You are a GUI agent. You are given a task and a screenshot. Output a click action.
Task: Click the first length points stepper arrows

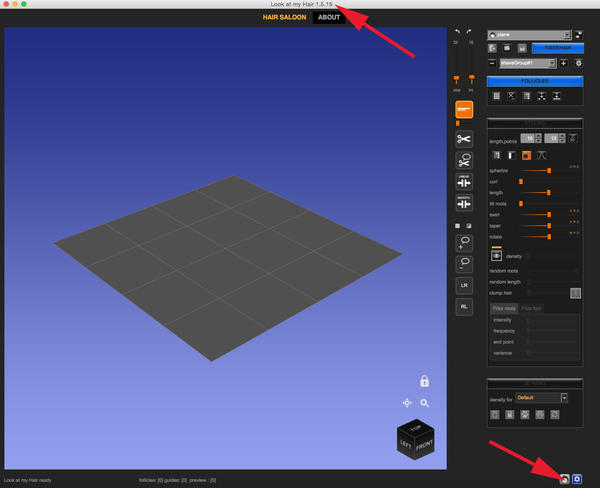coord(538,138)
